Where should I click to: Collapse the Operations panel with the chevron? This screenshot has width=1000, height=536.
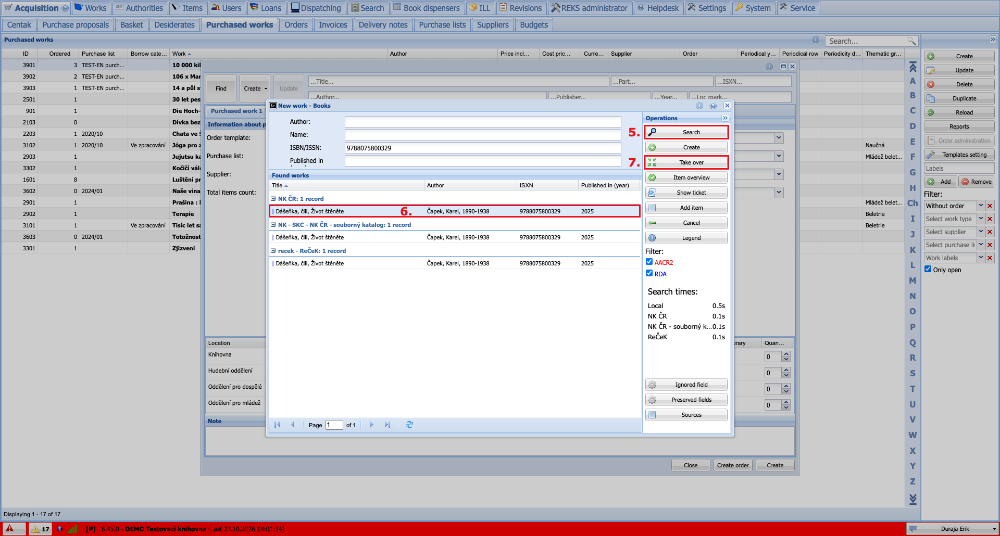[724, 119]
